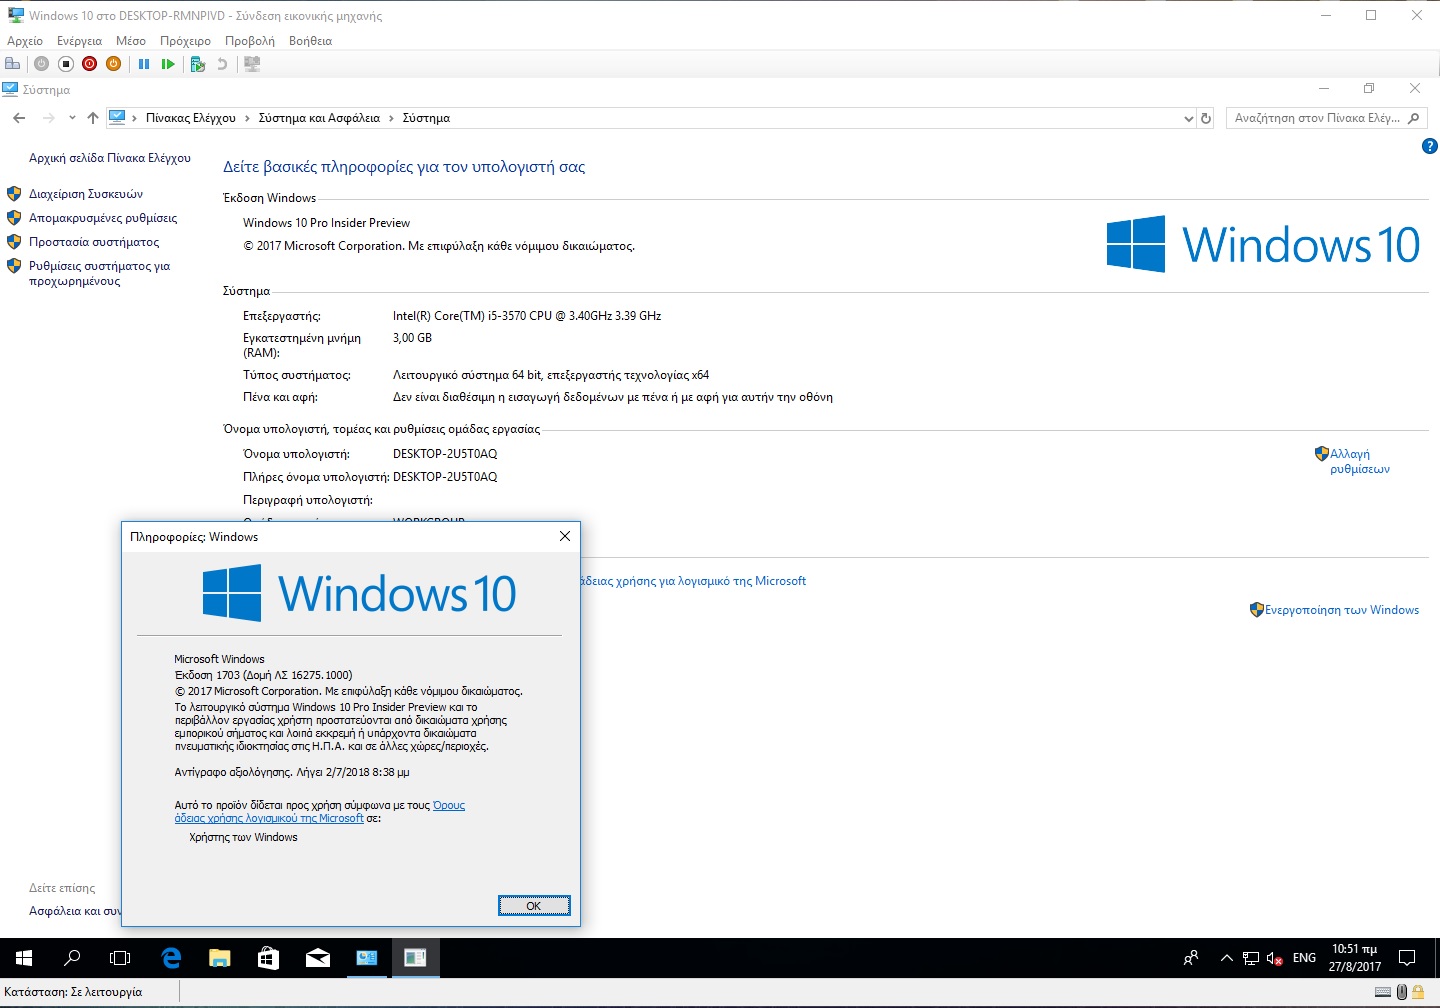1440x1008 pixels.
Task: Click the mouse icon in Hyper-V status bar
Action: click(1402, 992)
